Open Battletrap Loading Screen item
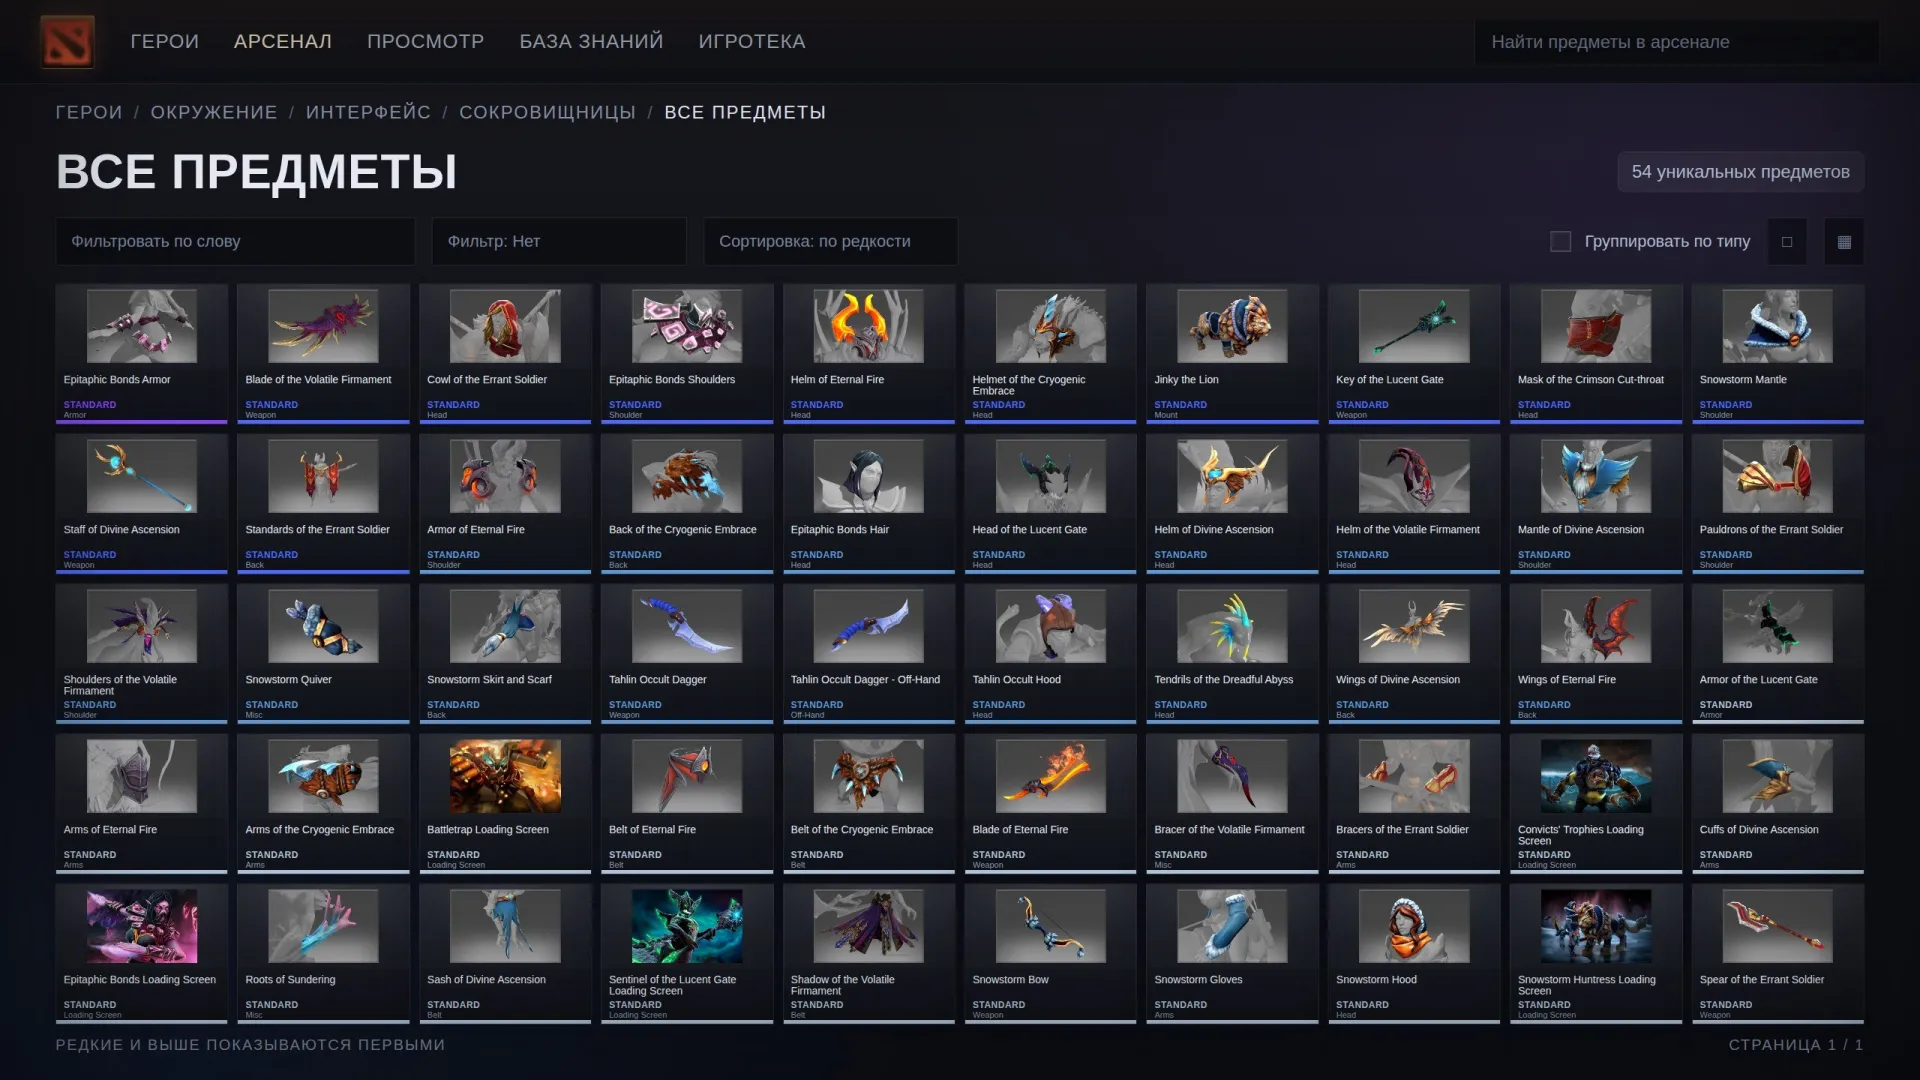 (x=505, y=803)
